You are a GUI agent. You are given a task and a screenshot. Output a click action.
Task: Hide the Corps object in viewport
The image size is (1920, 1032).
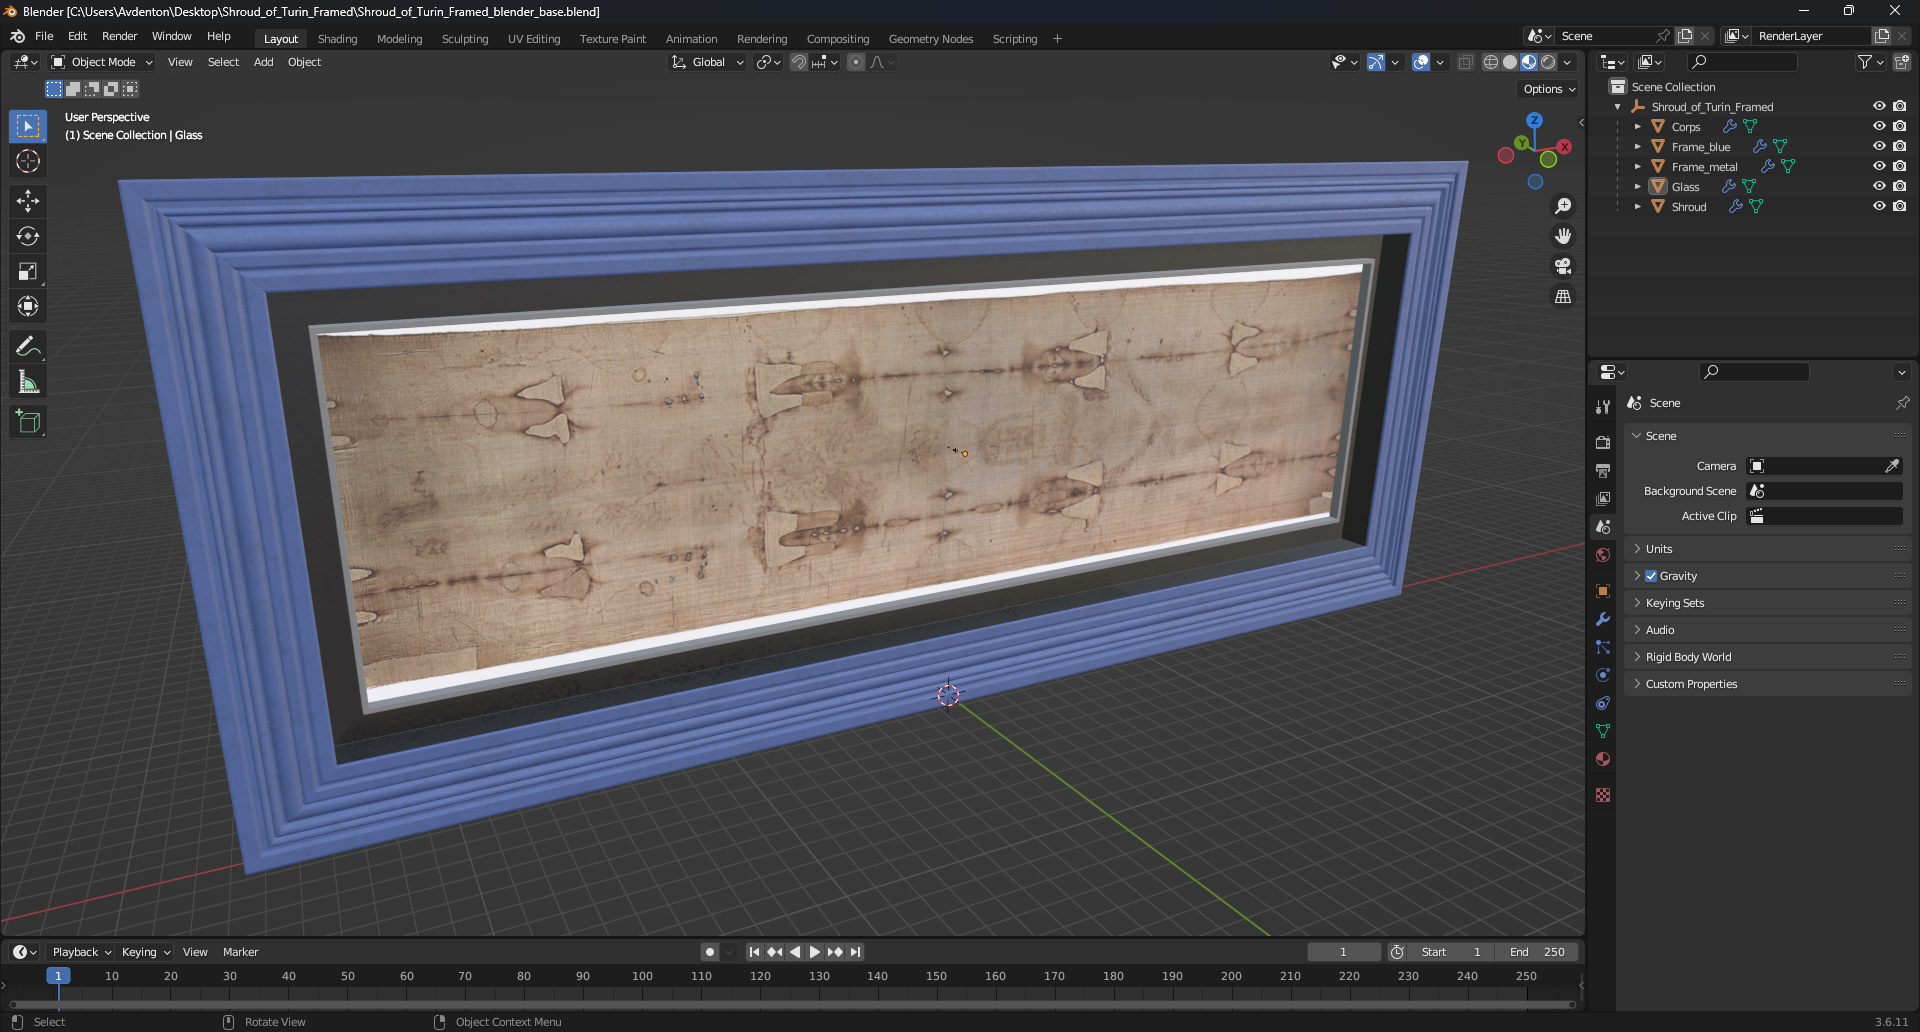click(1879, 126)
